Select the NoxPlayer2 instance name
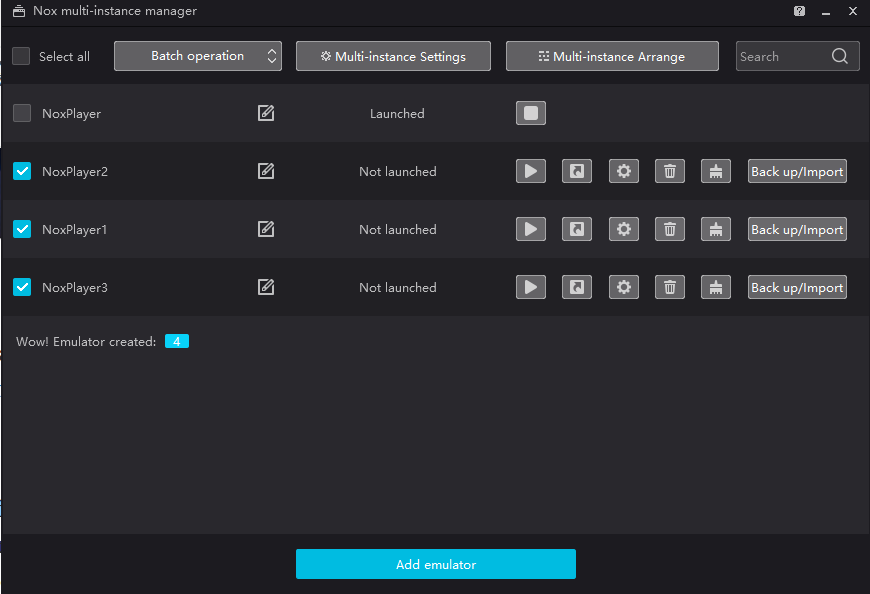This screenshot has width=870, height=594. point(75,171)
